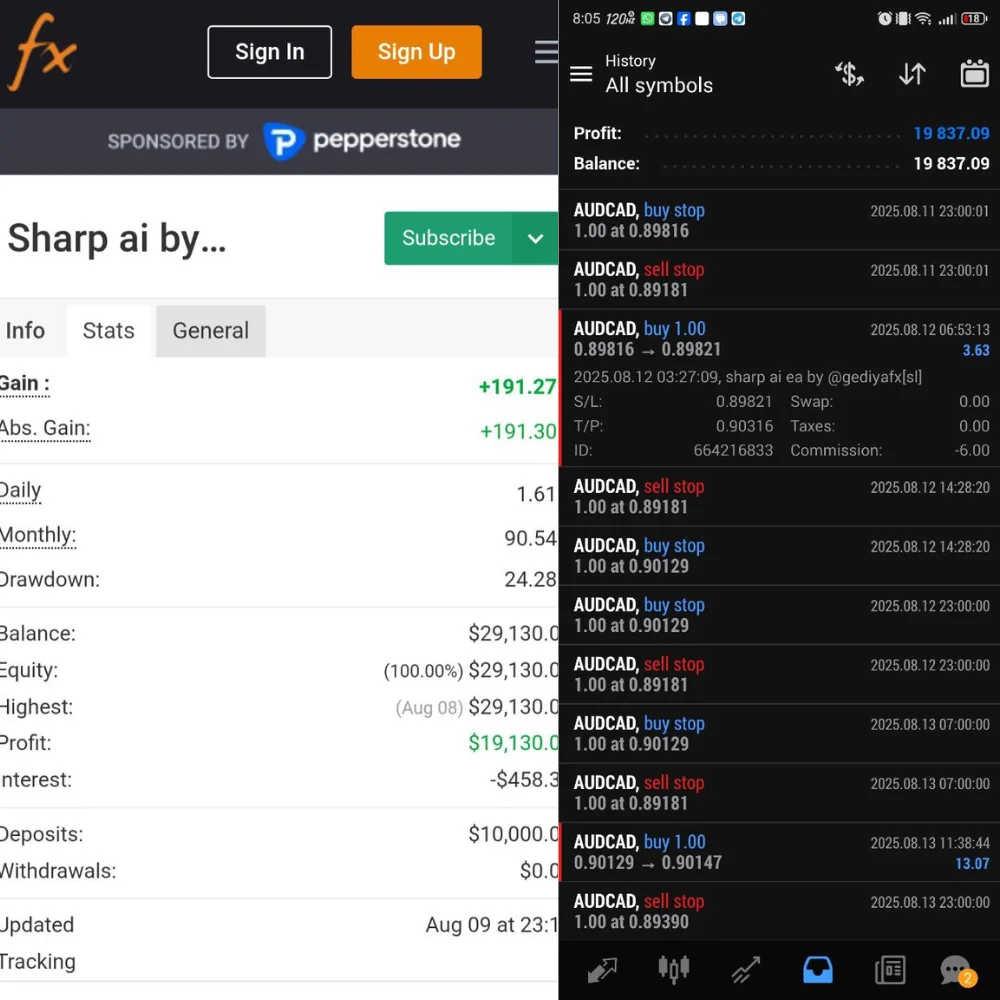Tap Profit value 19 837.09 in blue
The height and width of the screenshot is (1000, 1000).
(x=951, y=133)
